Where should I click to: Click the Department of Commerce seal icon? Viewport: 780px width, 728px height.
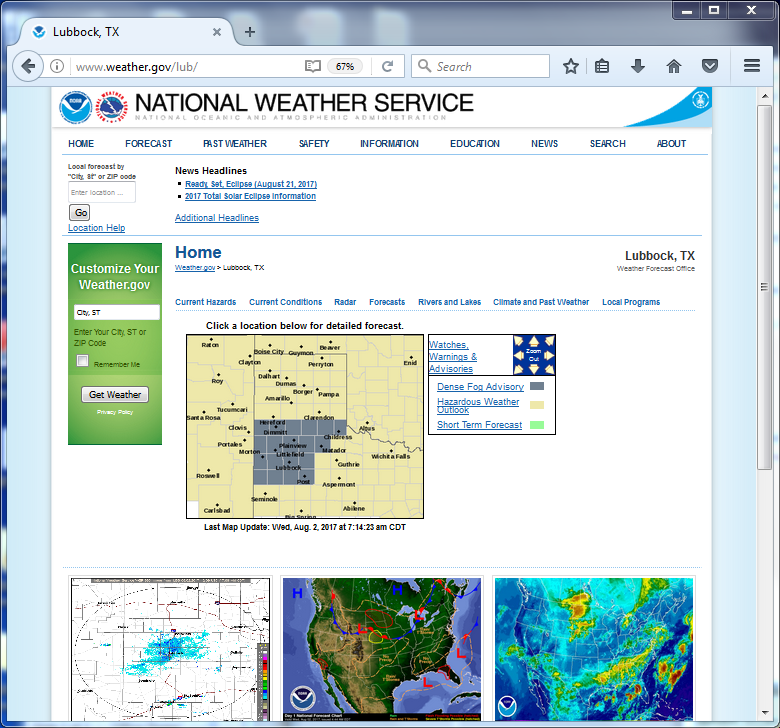(701, 101)
